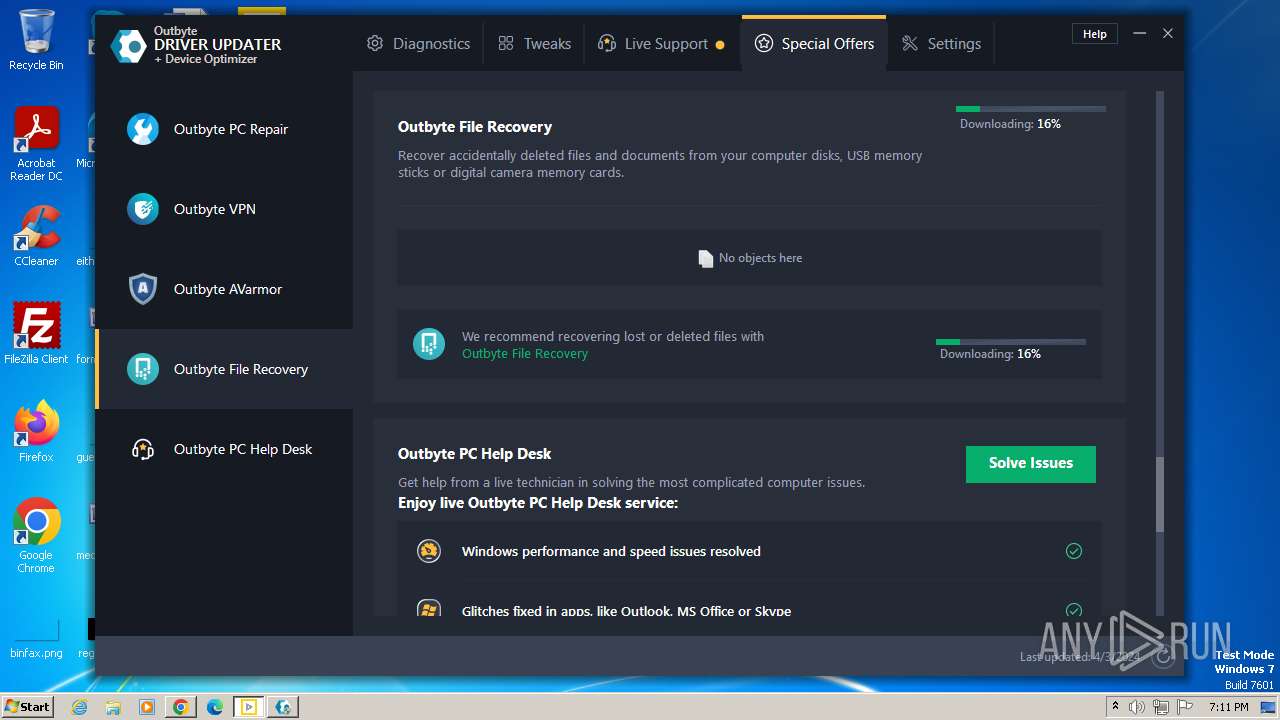
Task: Click 'Windows performance and speed issues resolved' text
Action: click(611, 551)
